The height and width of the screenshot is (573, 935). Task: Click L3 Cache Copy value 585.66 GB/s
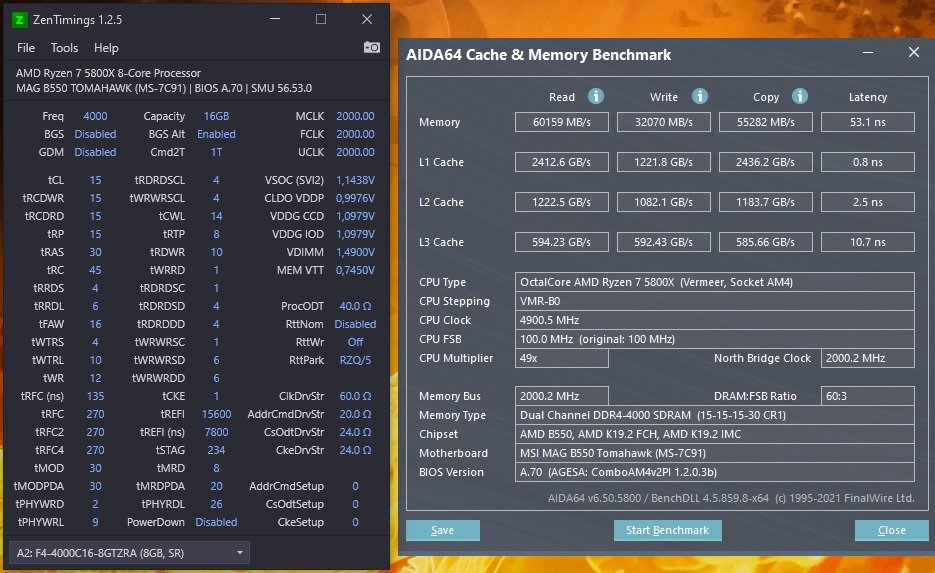click(x=766, y=242)
